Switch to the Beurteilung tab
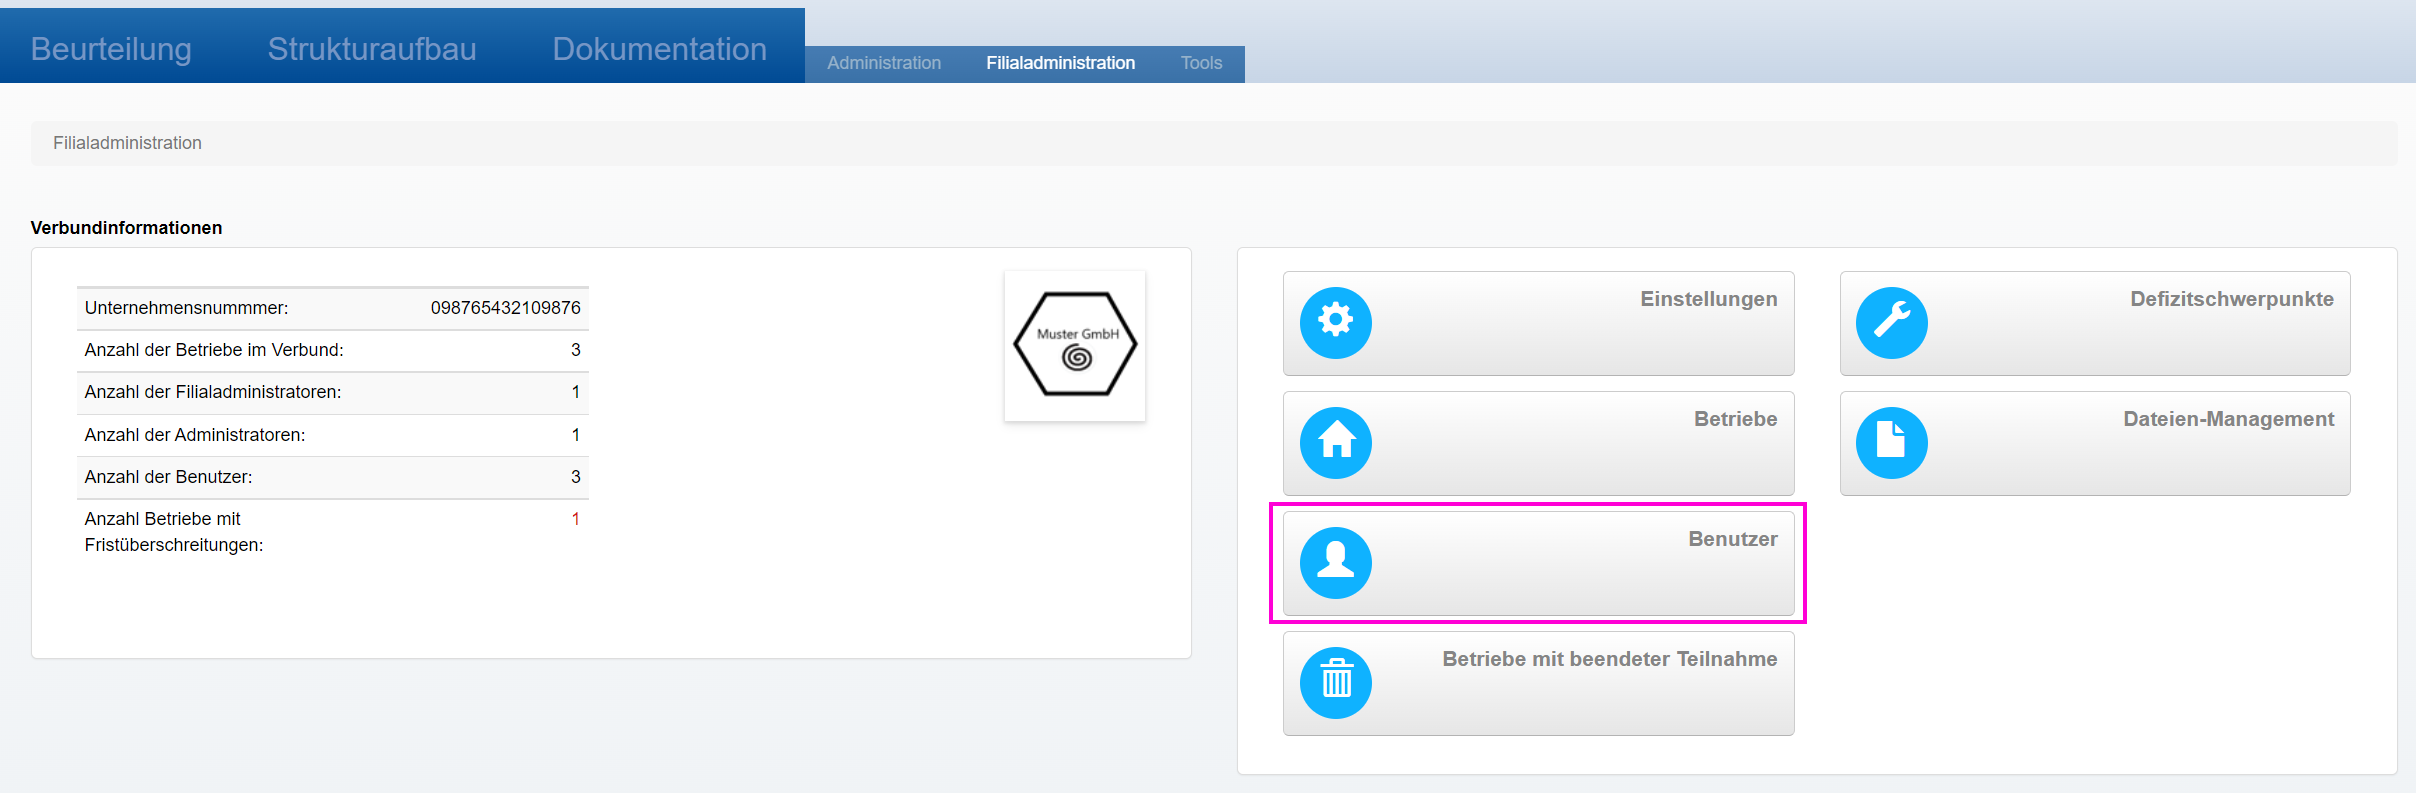 click(x=111, y=49)
